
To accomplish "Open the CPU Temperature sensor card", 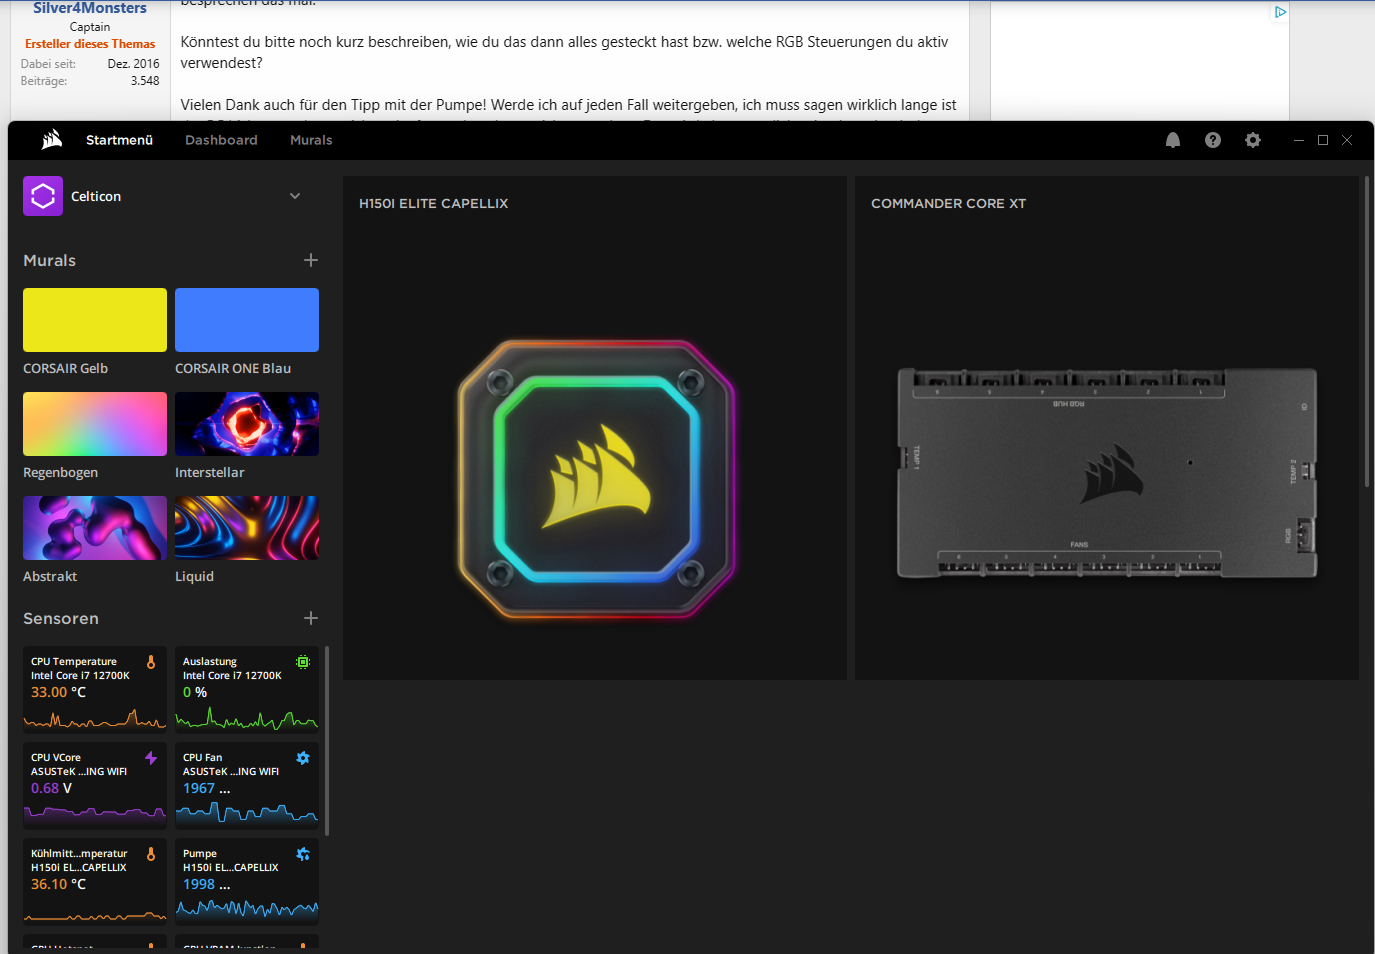I will (95, 690).
